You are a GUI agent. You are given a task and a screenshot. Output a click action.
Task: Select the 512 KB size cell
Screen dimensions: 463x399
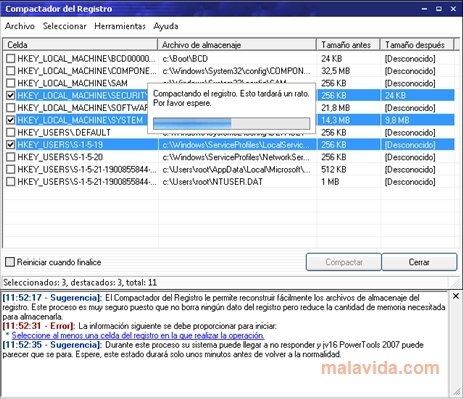(x=334, y=169)
